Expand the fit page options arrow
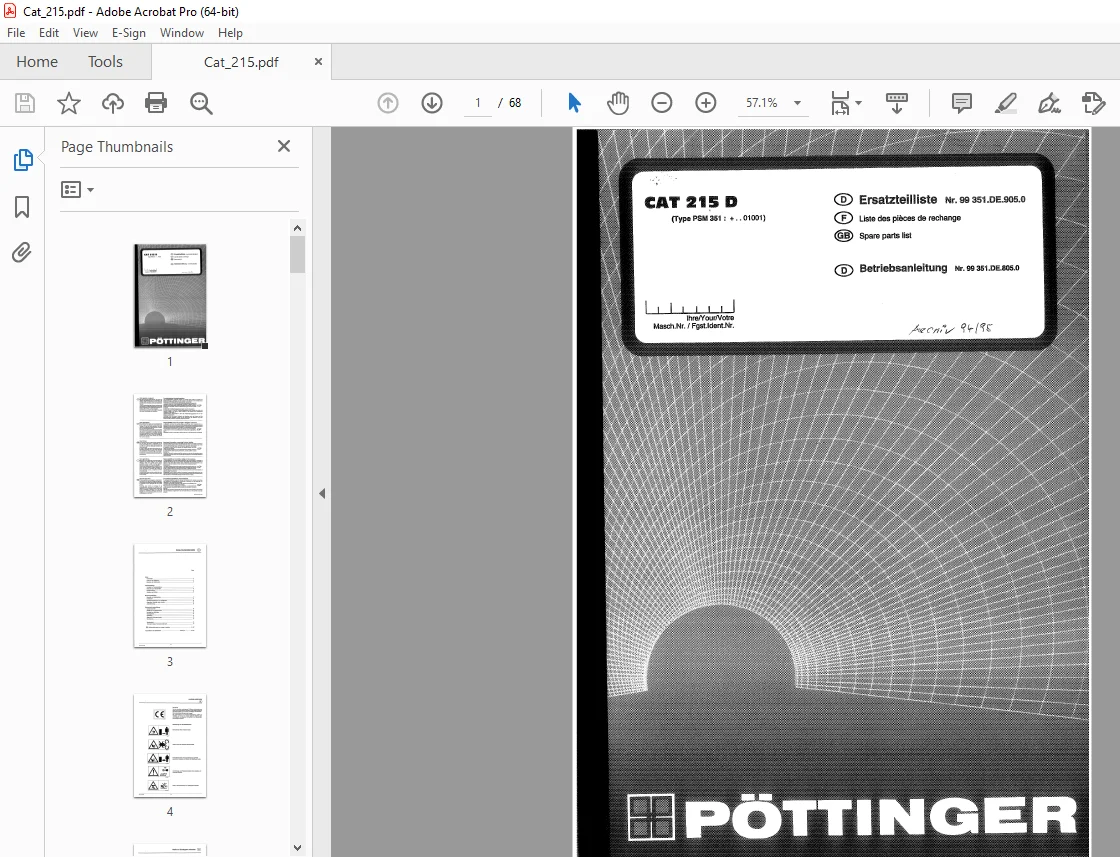This screenshot has width=1120, height=857. 859,103
